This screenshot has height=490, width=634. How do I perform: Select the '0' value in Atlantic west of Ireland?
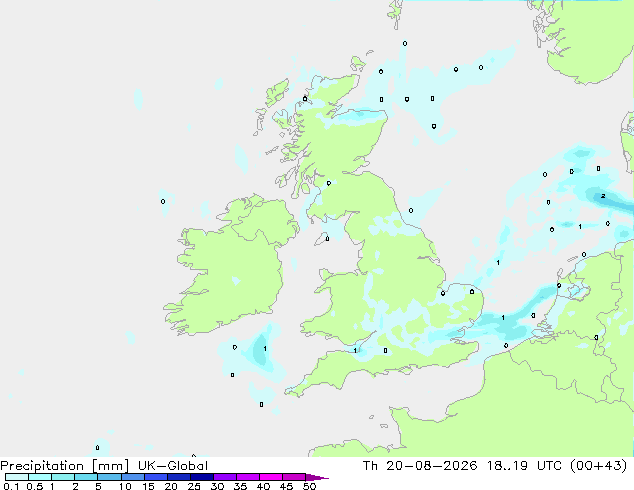pos(163,201)
